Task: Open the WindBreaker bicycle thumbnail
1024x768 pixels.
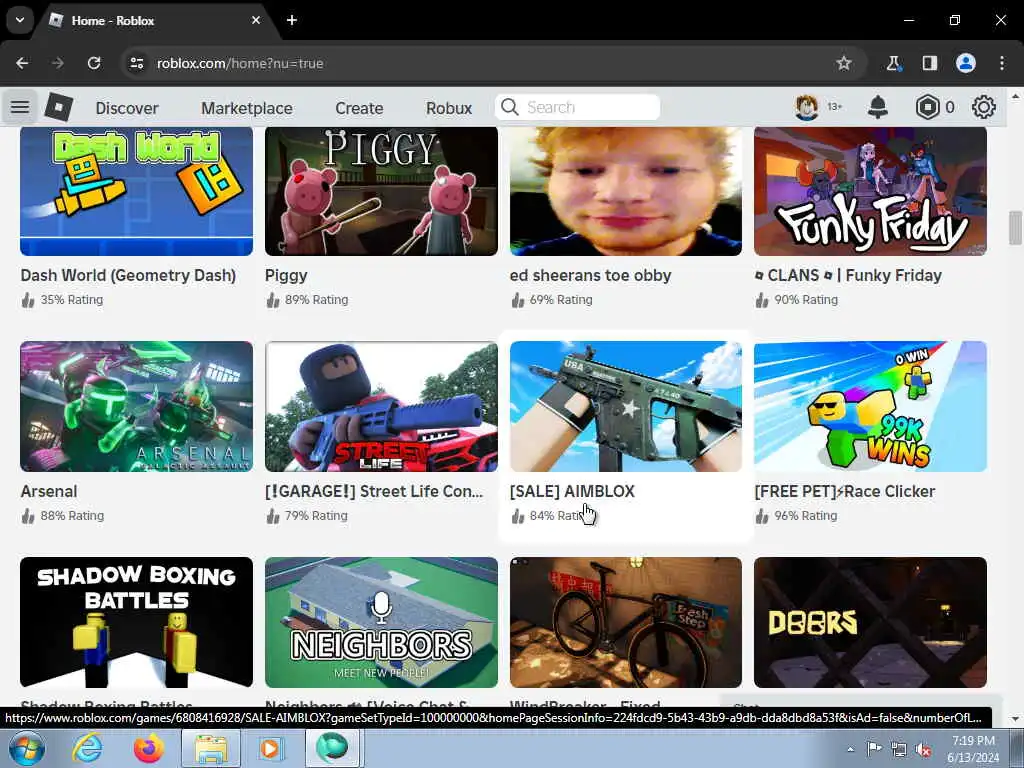Action: 626,622
